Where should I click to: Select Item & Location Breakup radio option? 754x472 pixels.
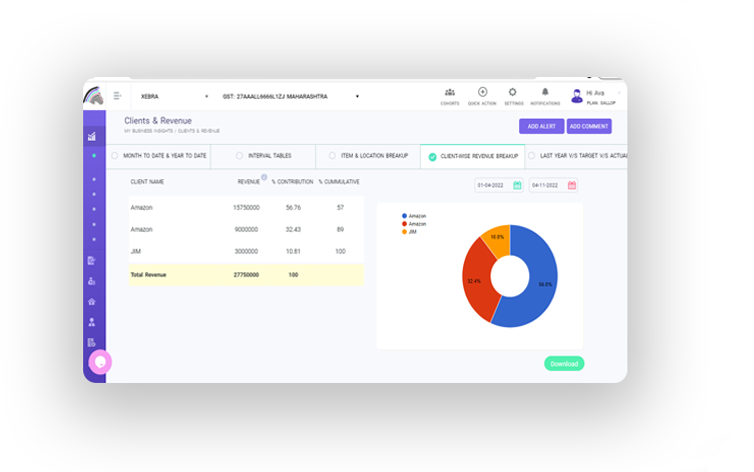coord(332,156)
